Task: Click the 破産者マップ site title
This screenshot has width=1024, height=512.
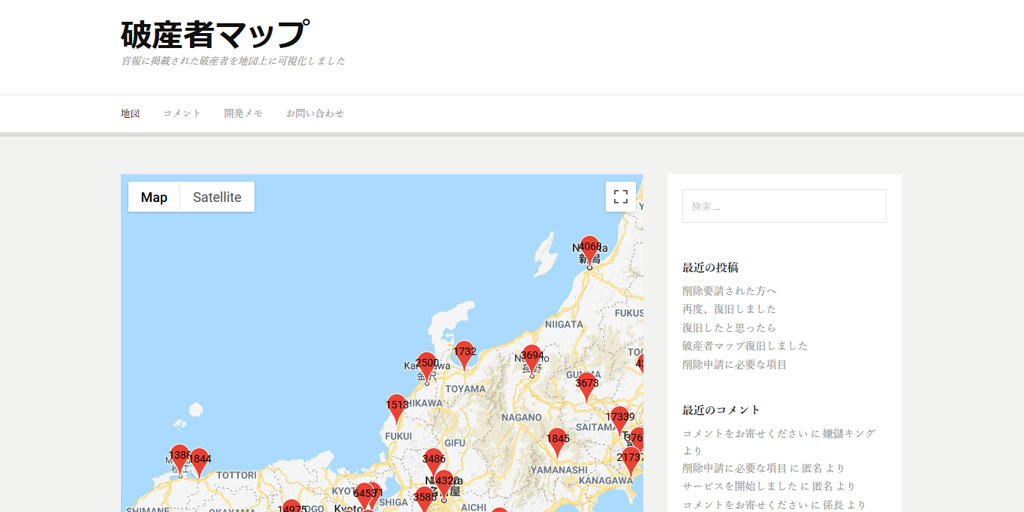Action: 214,34
